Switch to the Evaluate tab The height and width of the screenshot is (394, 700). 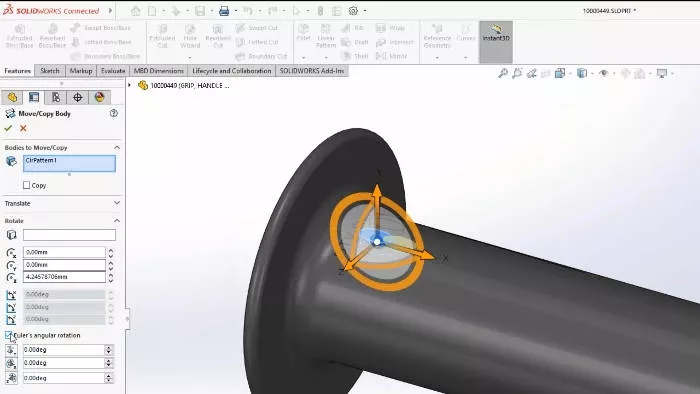tap(113, 71)
